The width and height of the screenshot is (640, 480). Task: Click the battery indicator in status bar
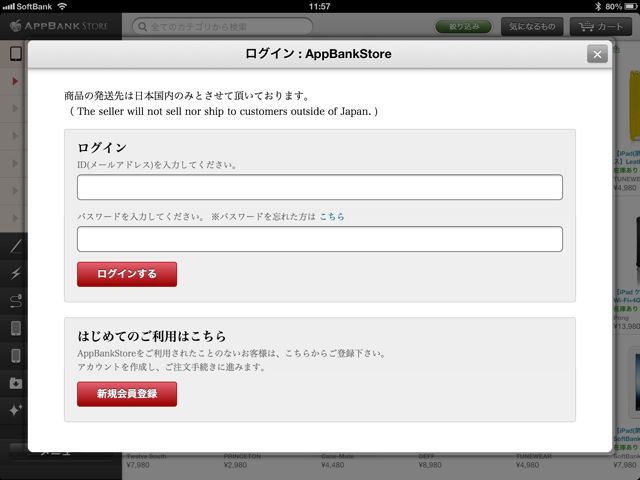pos(630,6)
